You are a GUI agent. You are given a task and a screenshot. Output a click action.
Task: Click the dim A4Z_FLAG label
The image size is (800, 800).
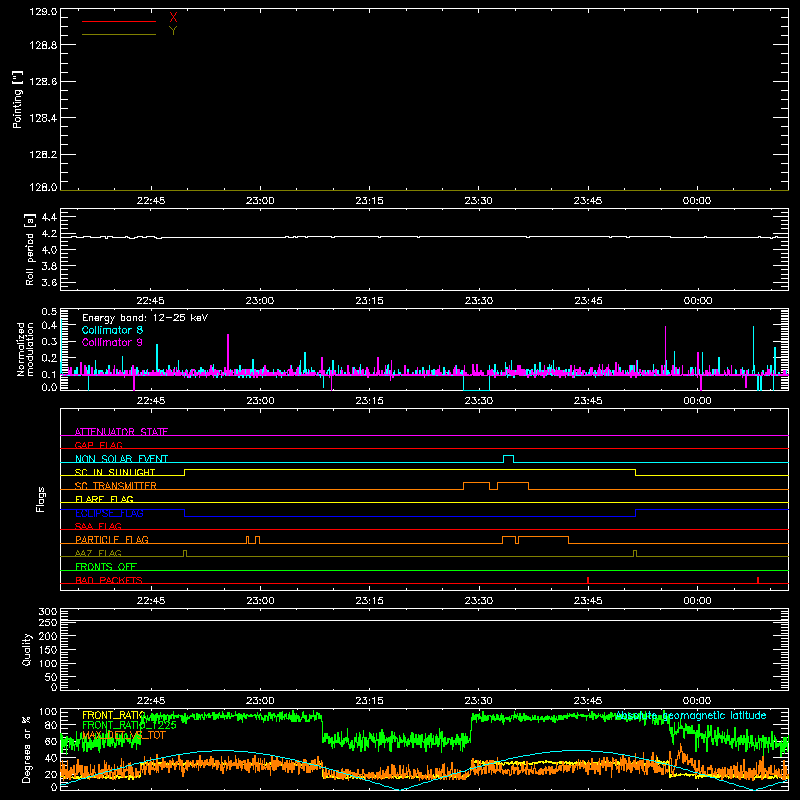98,553
